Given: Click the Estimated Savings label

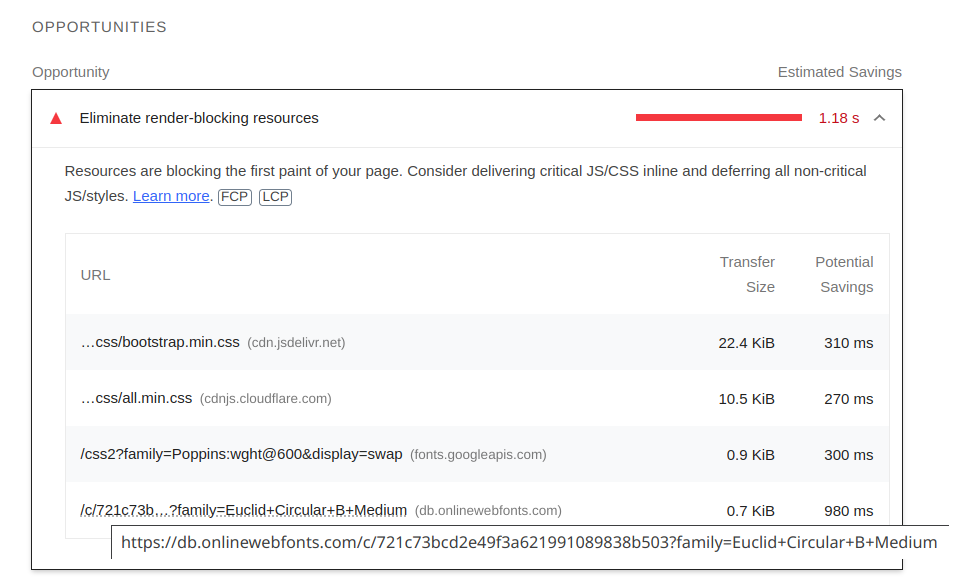Looking at the screenshot, I should click(x=839, y=71).
